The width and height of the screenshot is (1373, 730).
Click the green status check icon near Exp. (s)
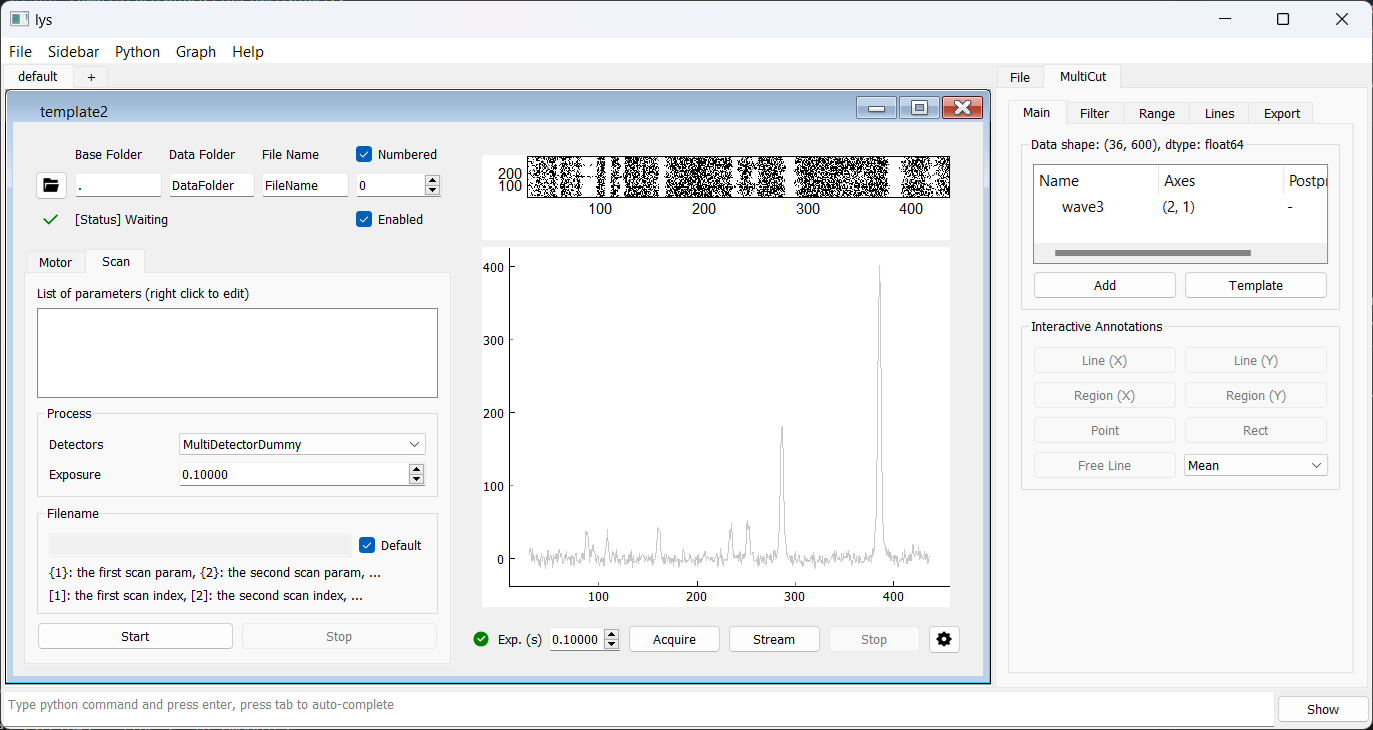(x=481, y=639)
